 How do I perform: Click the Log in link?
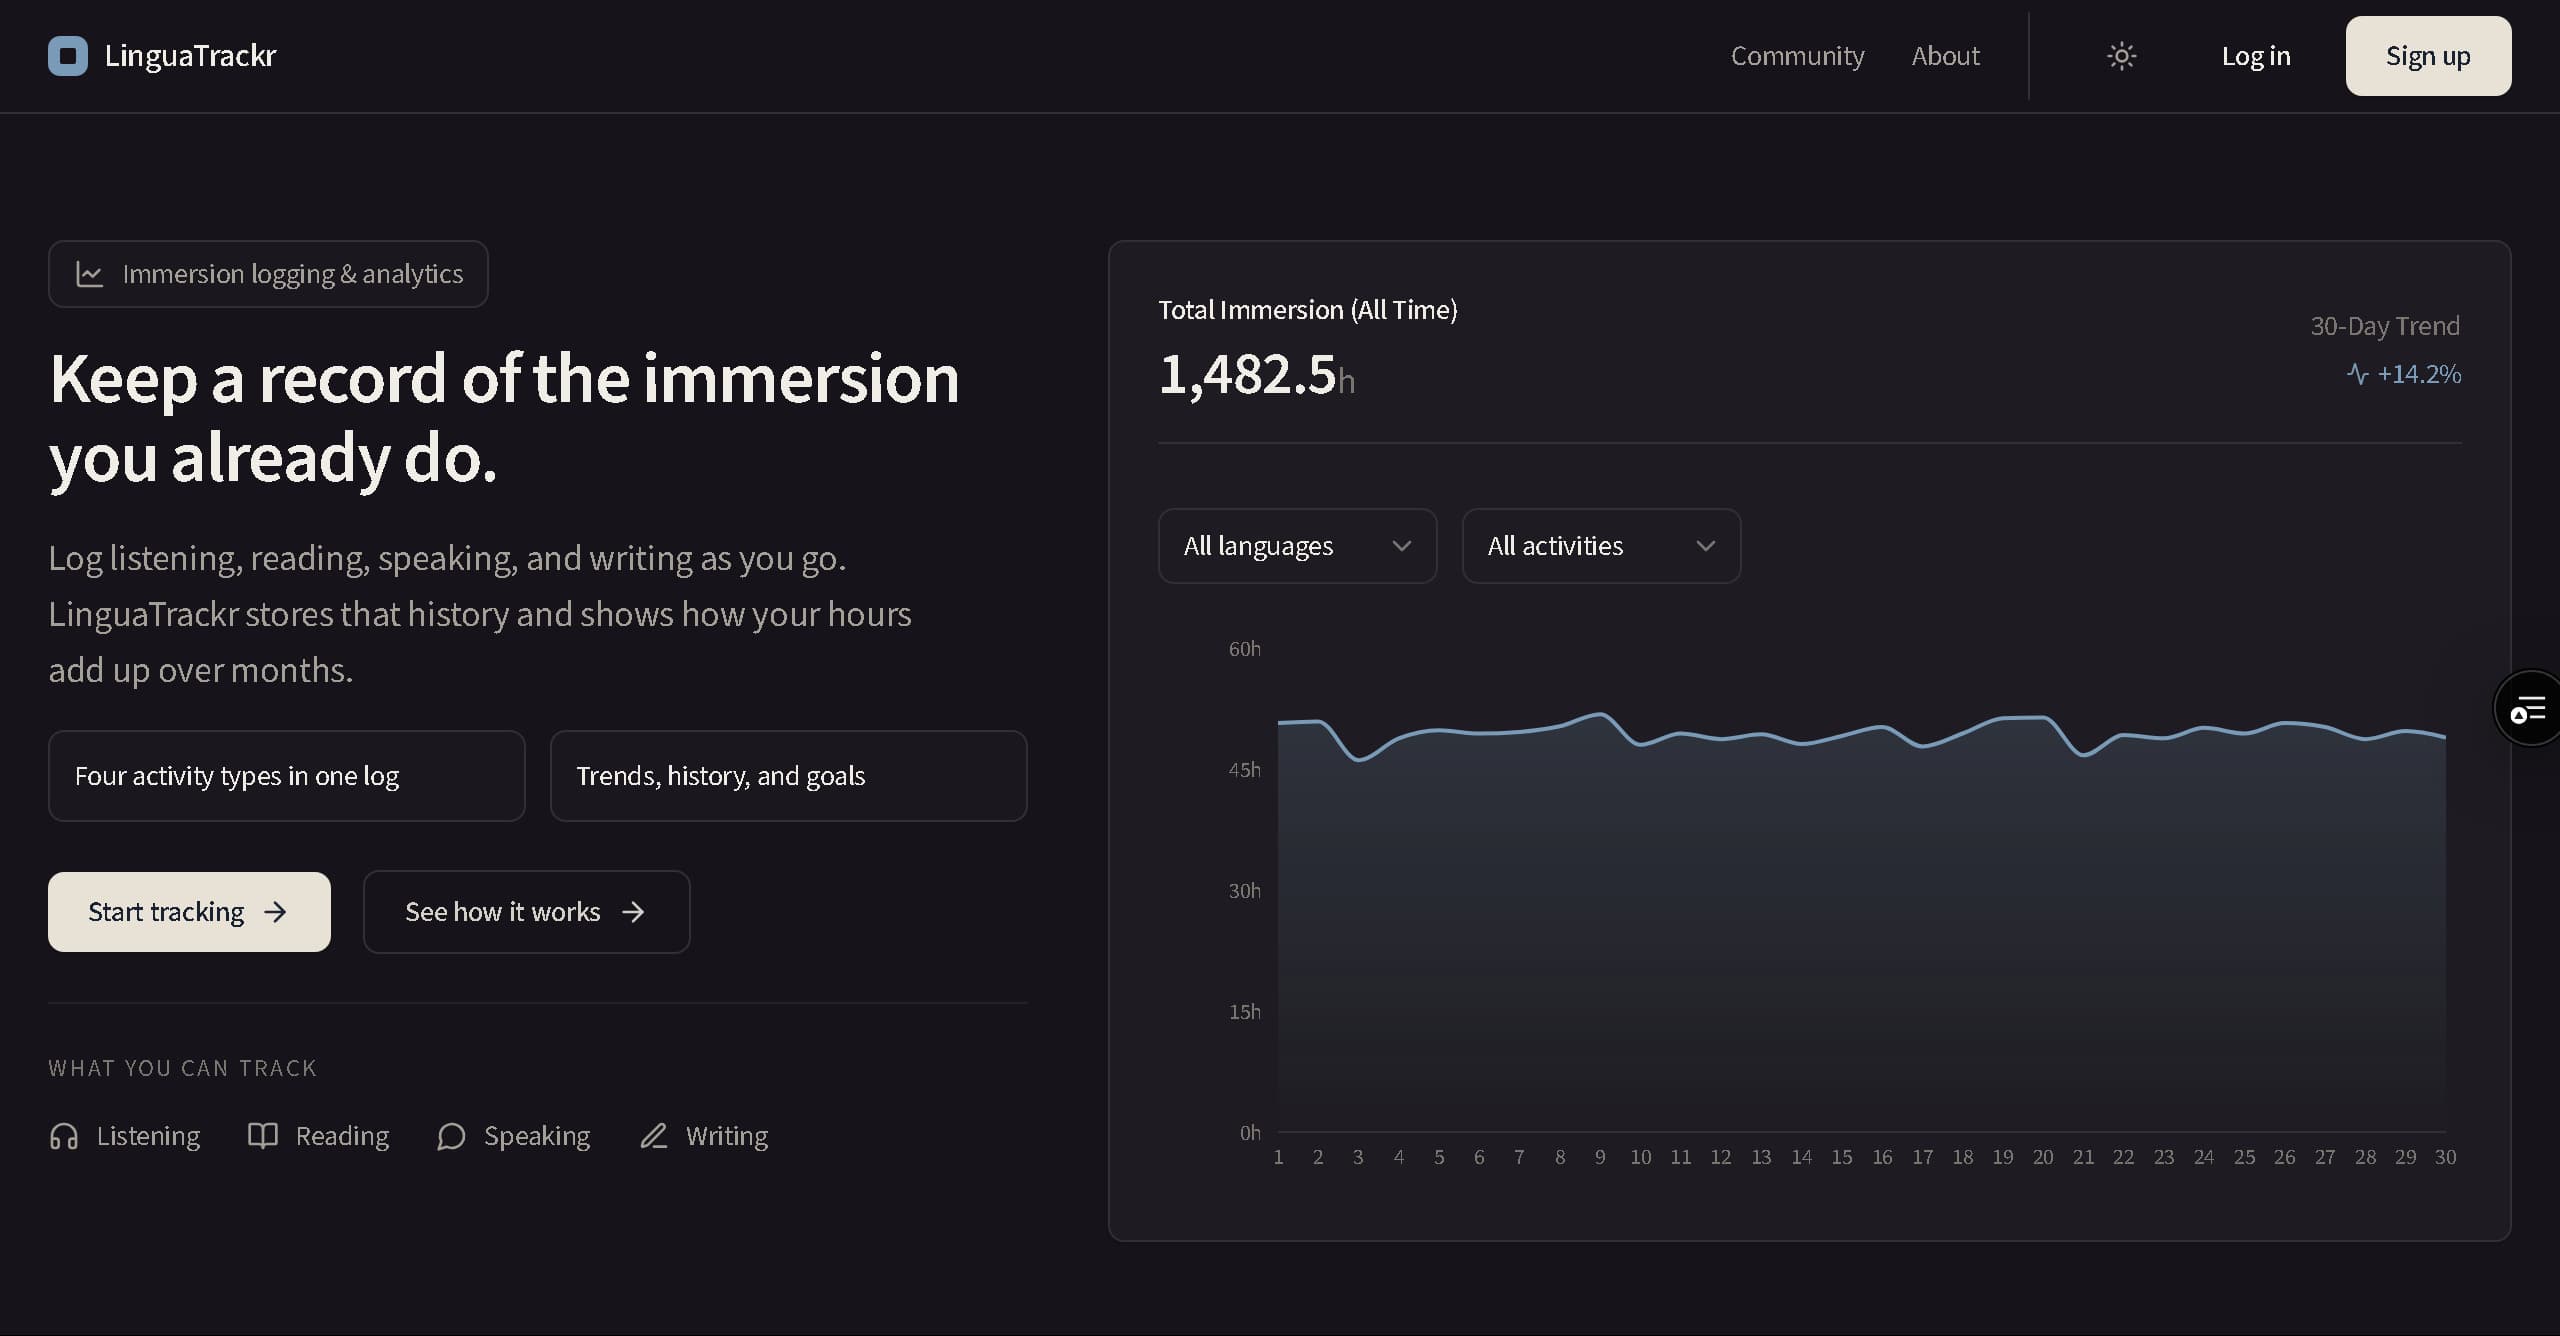click(x=2256, y=56)
